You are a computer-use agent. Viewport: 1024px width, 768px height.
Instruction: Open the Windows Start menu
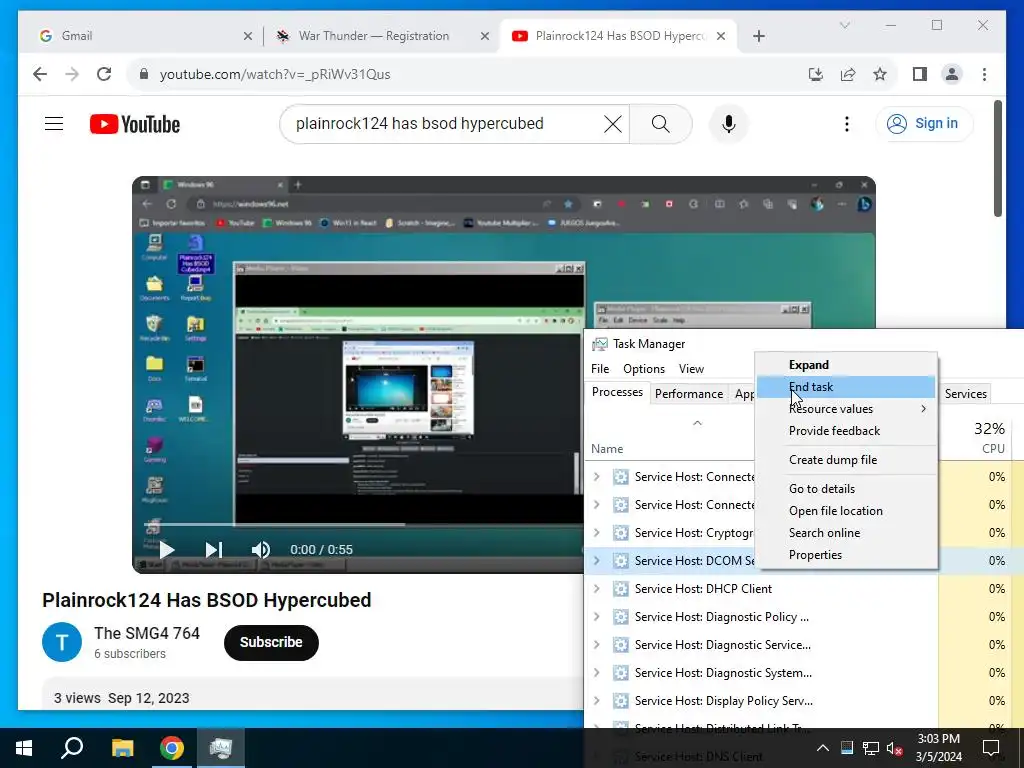point(24,748)
